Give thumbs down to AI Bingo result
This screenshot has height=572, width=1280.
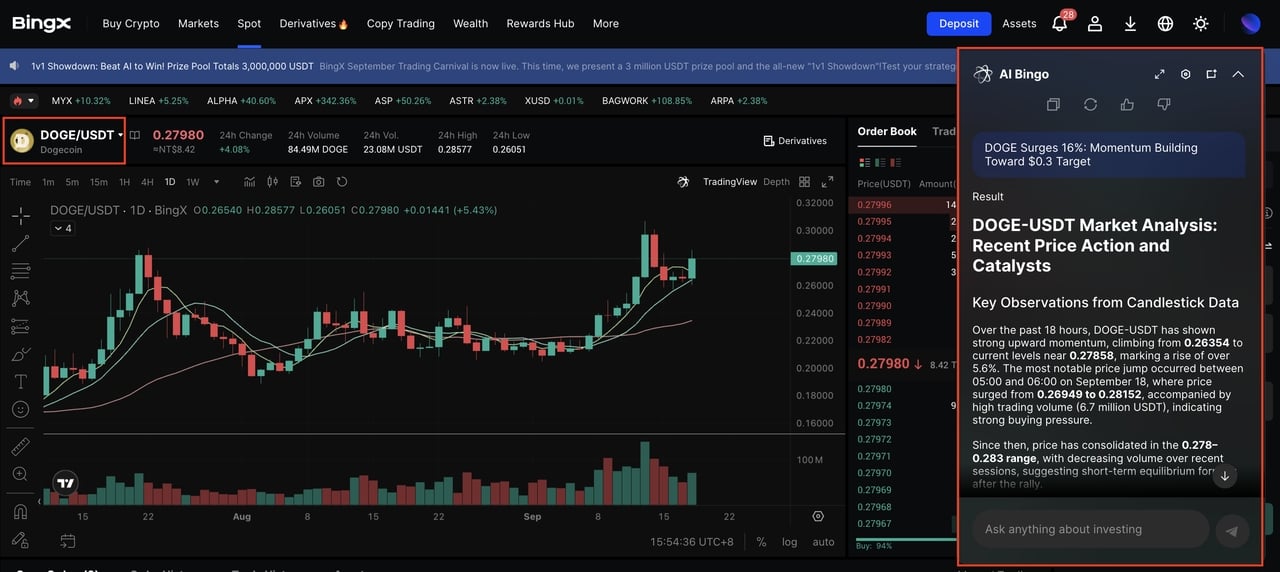[1164, 104]
